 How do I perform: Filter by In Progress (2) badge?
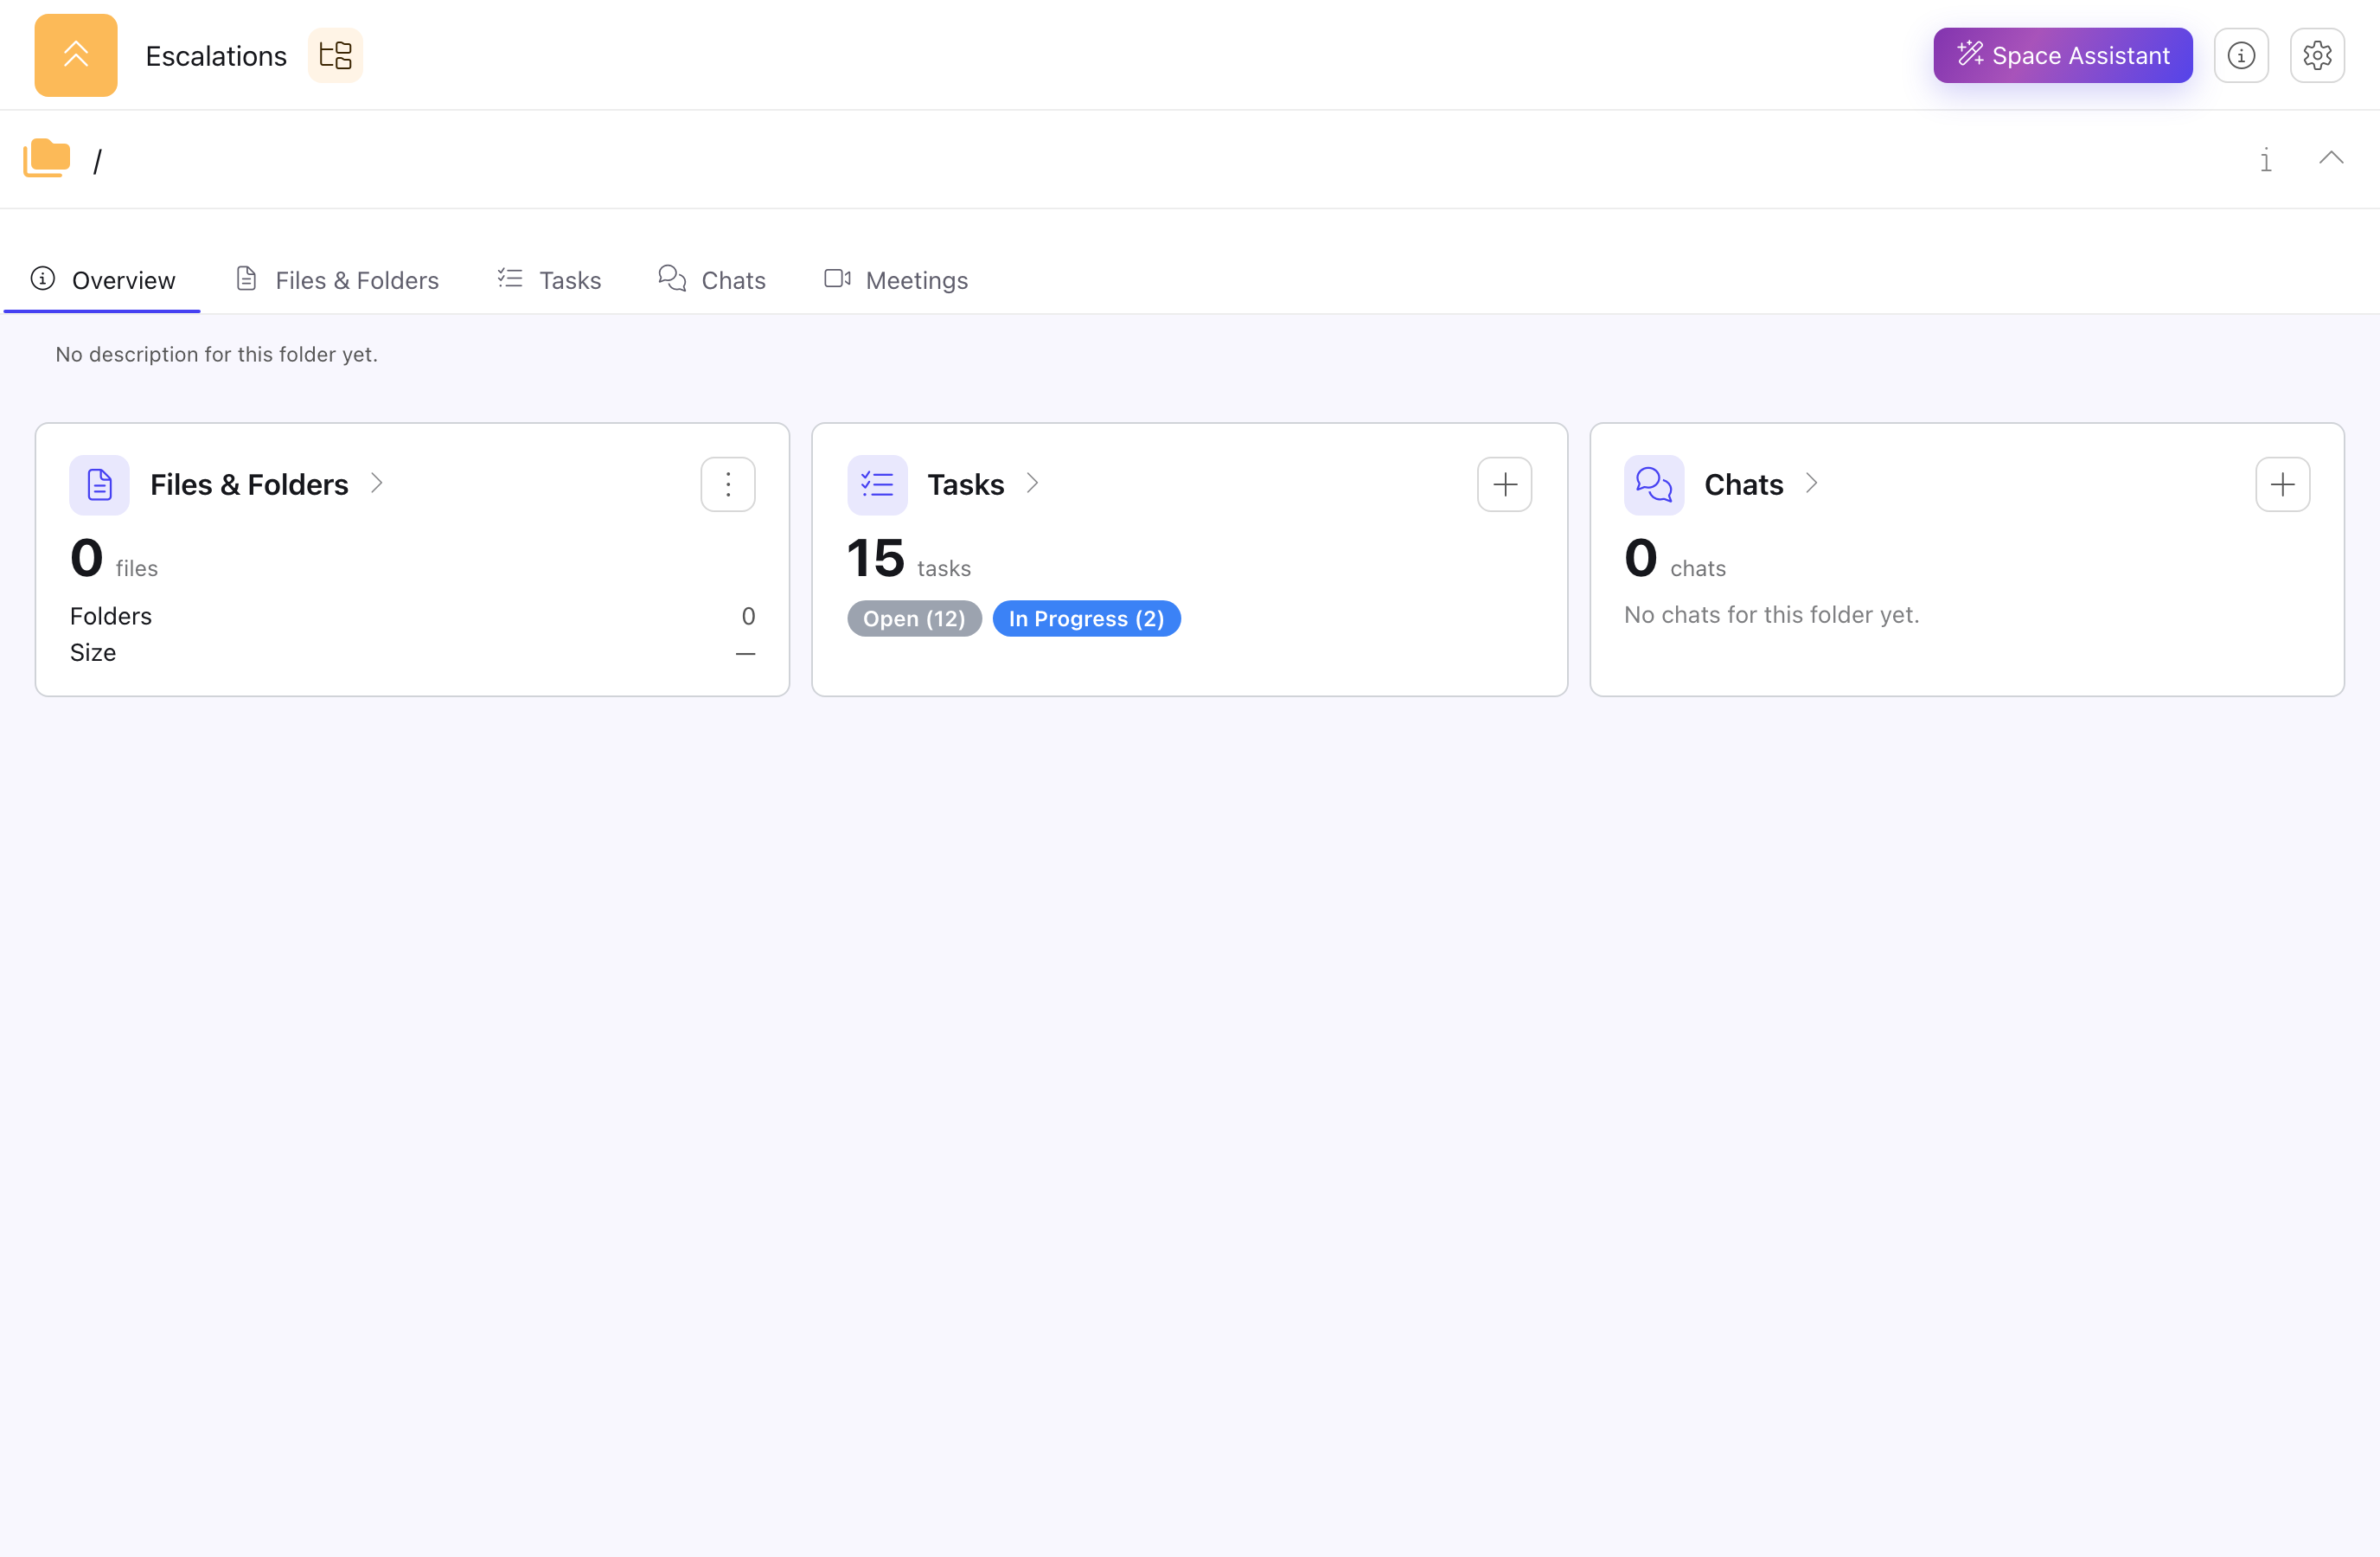(1086, 619)
